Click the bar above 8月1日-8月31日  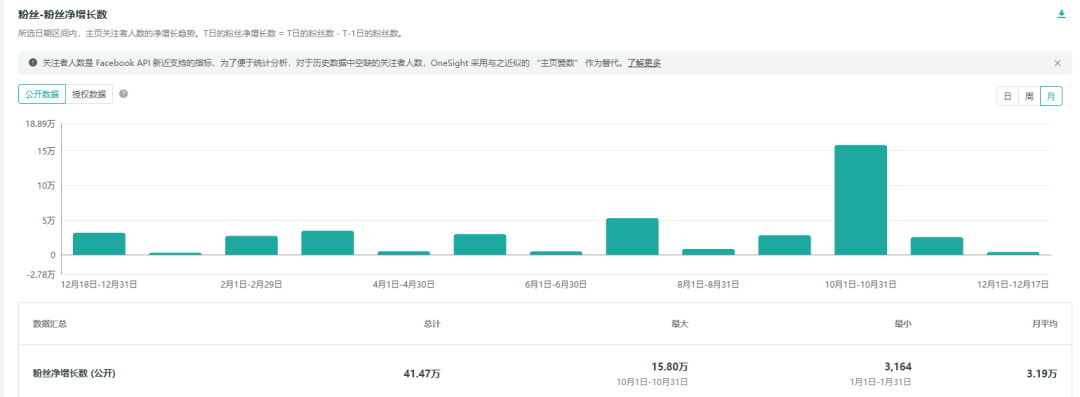point(708,252)
